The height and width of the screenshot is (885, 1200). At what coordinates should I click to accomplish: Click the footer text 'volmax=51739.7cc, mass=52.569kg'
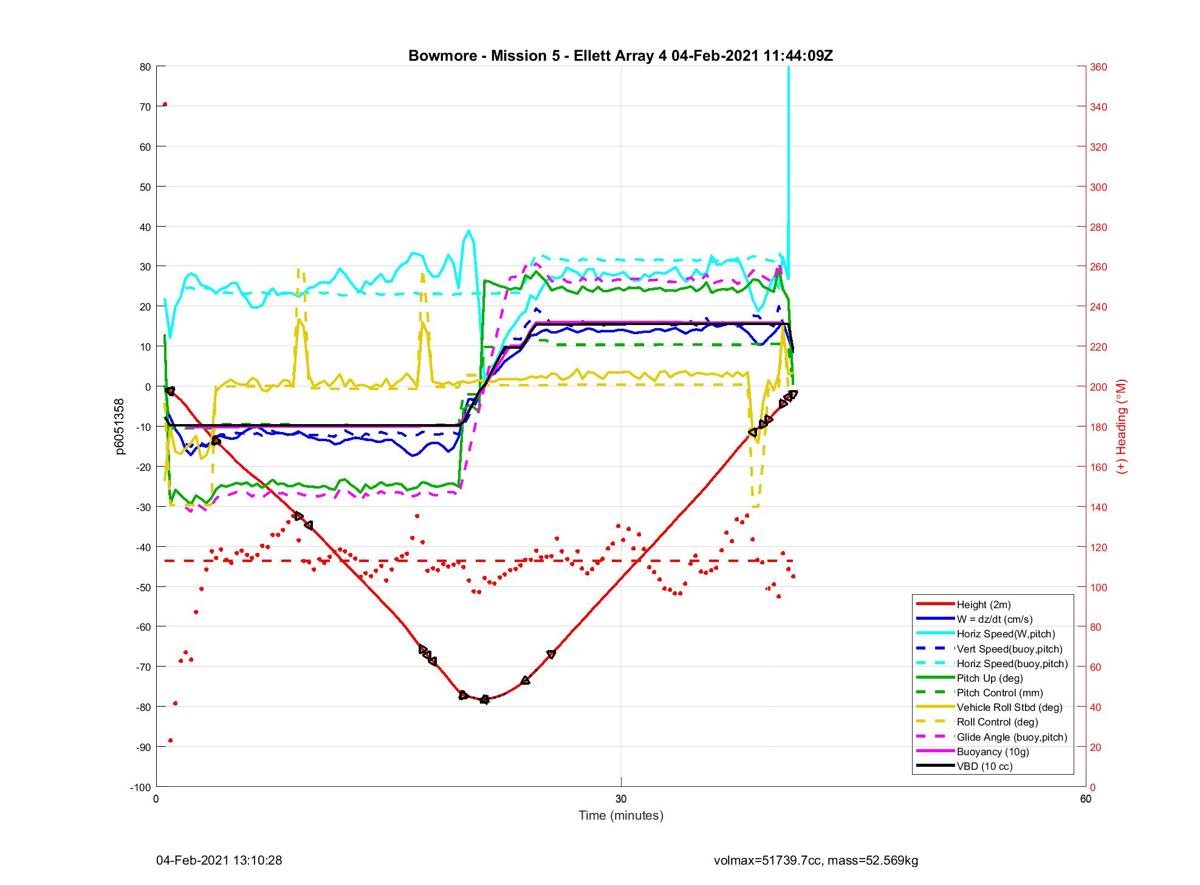point(816,860)
